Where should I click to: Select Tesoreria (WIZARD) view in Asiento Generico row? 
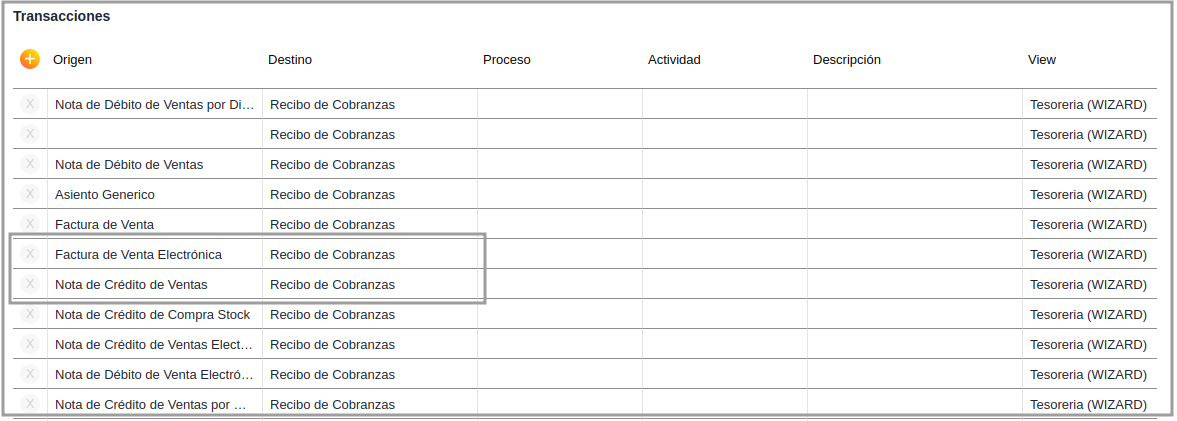(x=1088, y=194)
